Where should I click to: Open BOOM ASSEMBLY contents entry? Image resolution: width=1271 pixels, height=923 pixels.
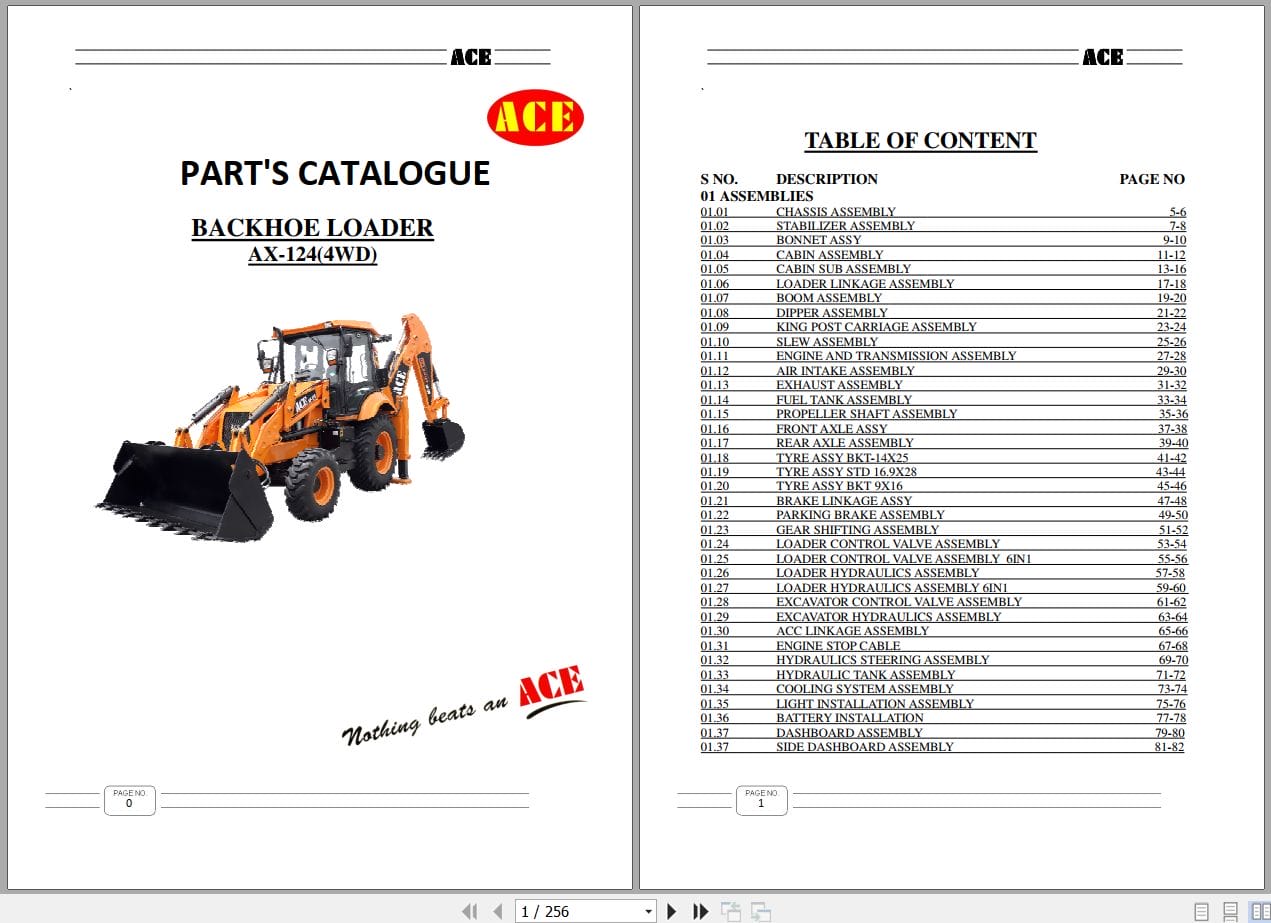829,298
